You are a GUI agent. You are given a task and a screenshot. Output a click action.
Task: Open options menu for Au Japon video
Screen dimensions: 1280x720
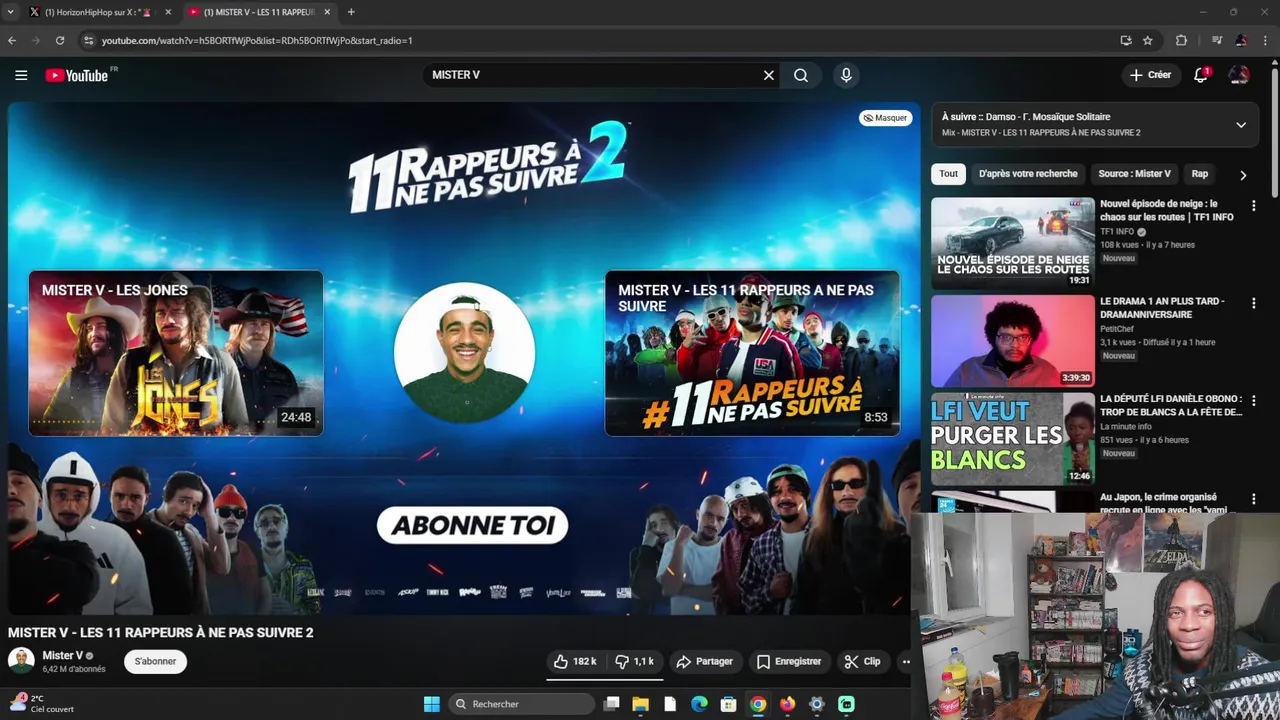pos(1254,499)
